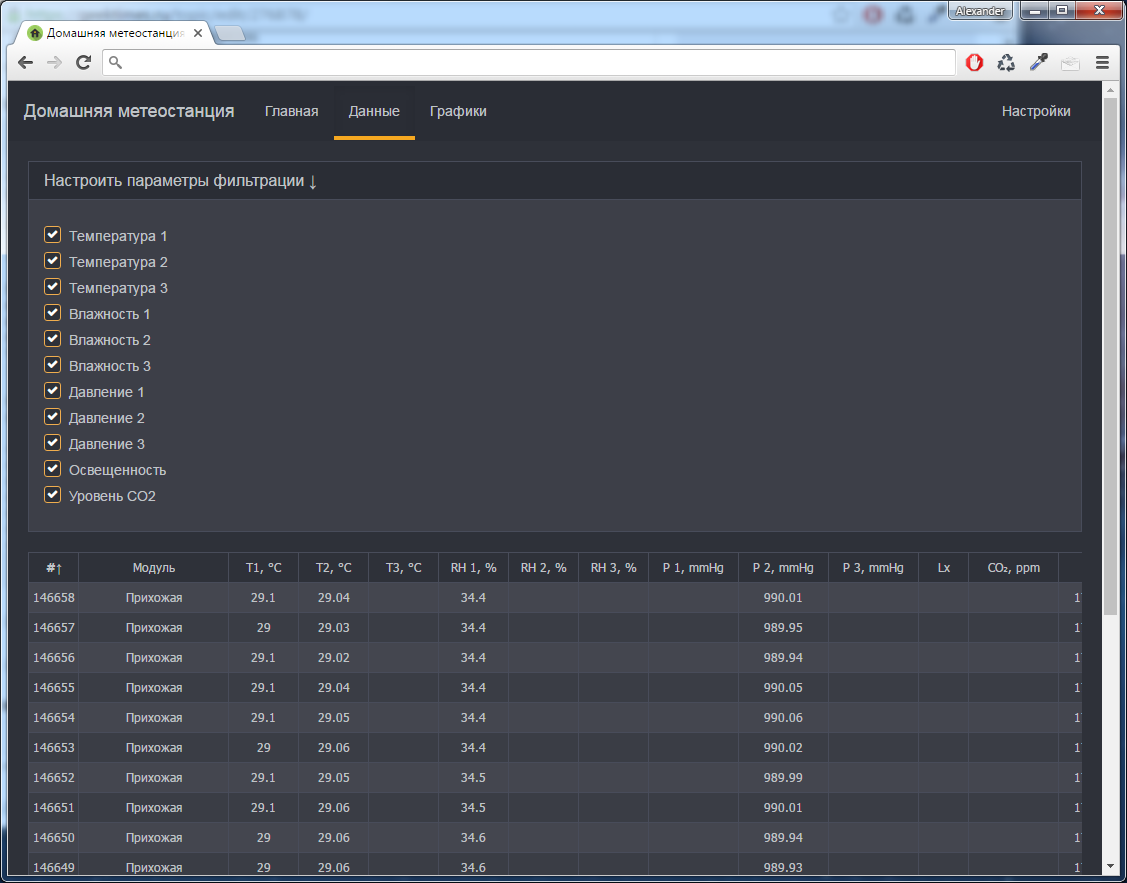This screenshot has height=883, width=1127.
Task: Click the T2, °C column header
Action: point(334,568)
